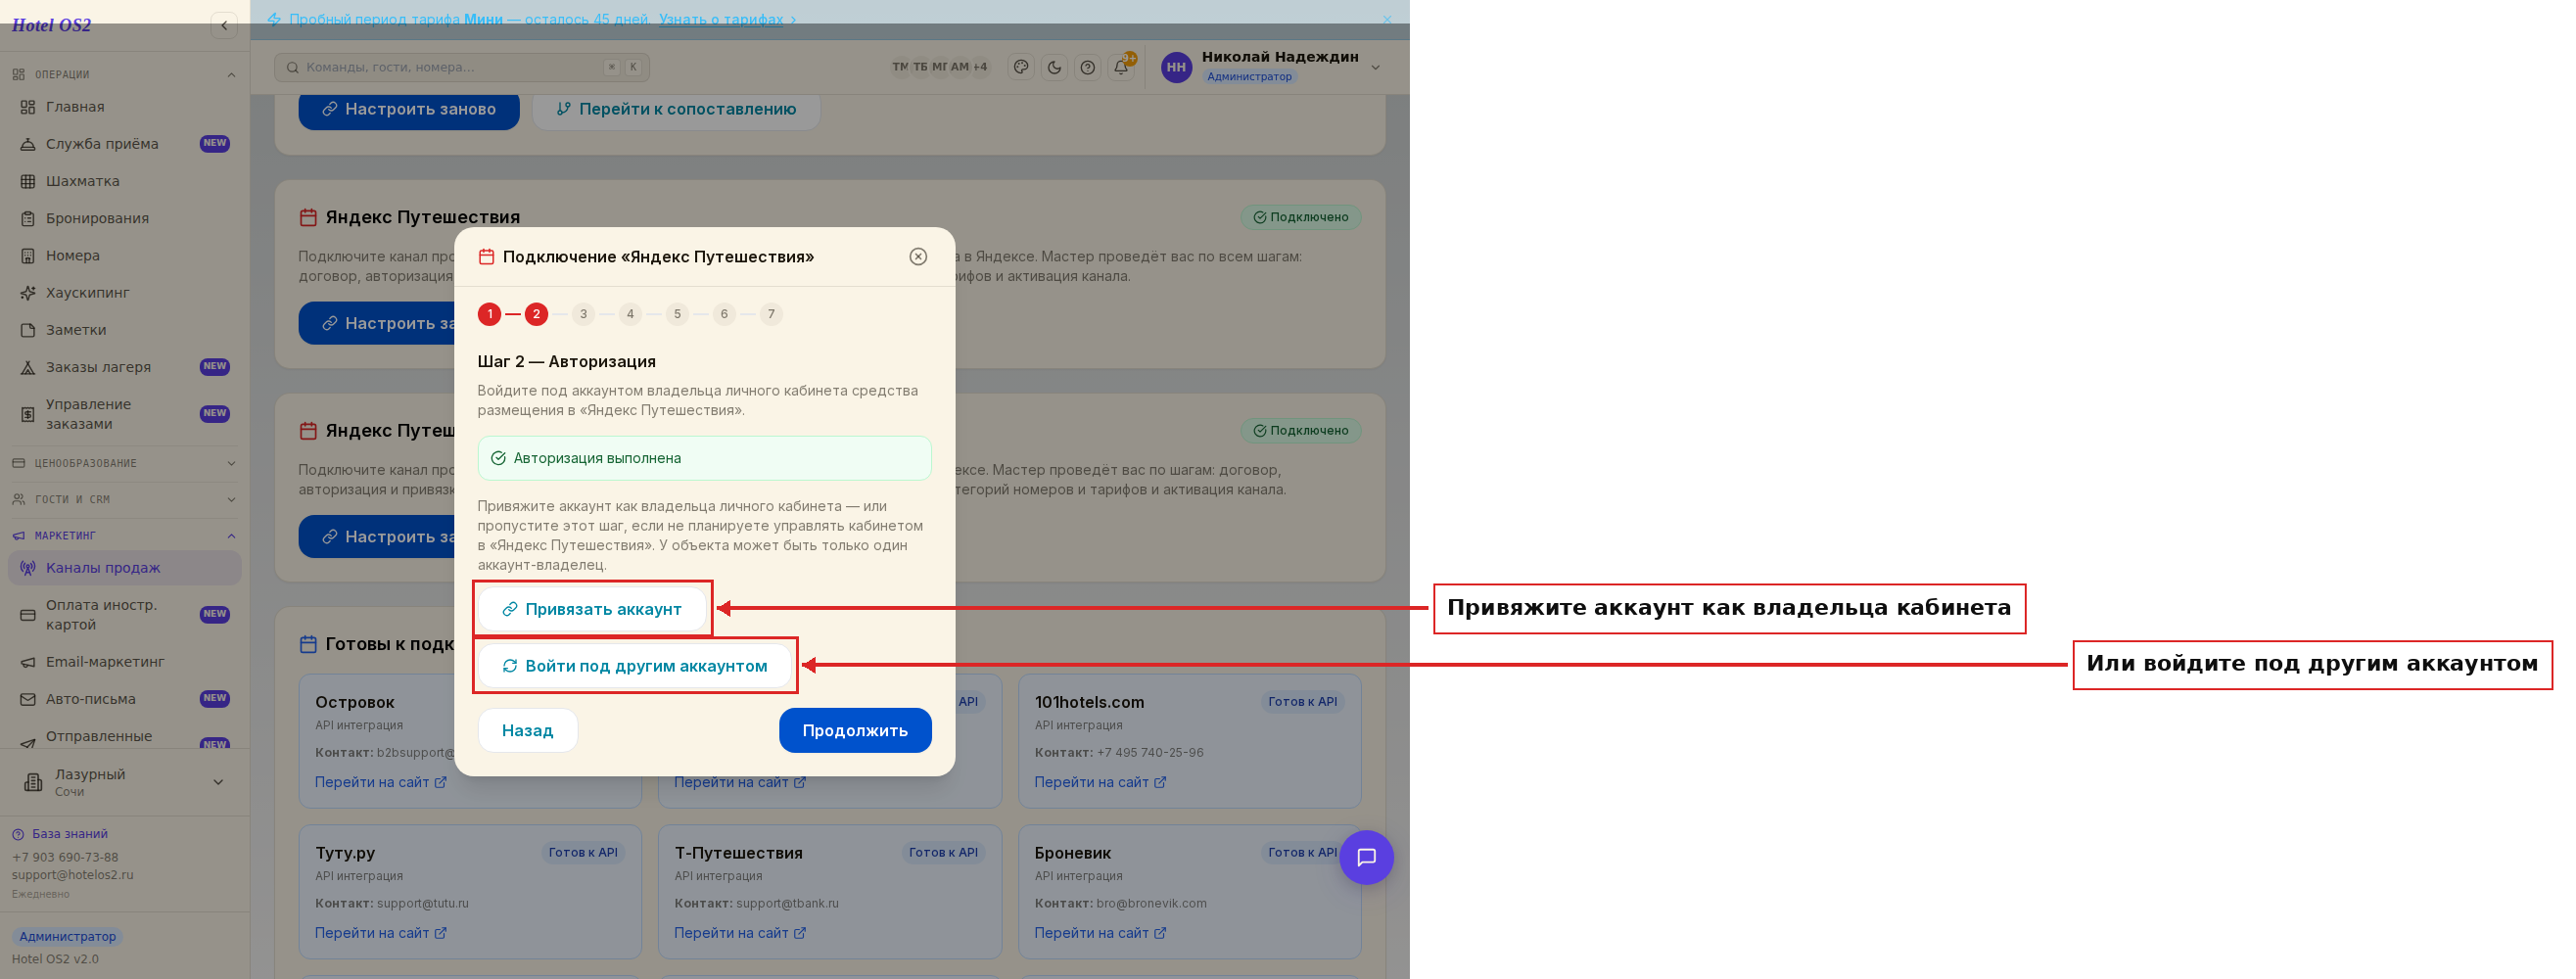Open Заметки in the sidebar

125,330
